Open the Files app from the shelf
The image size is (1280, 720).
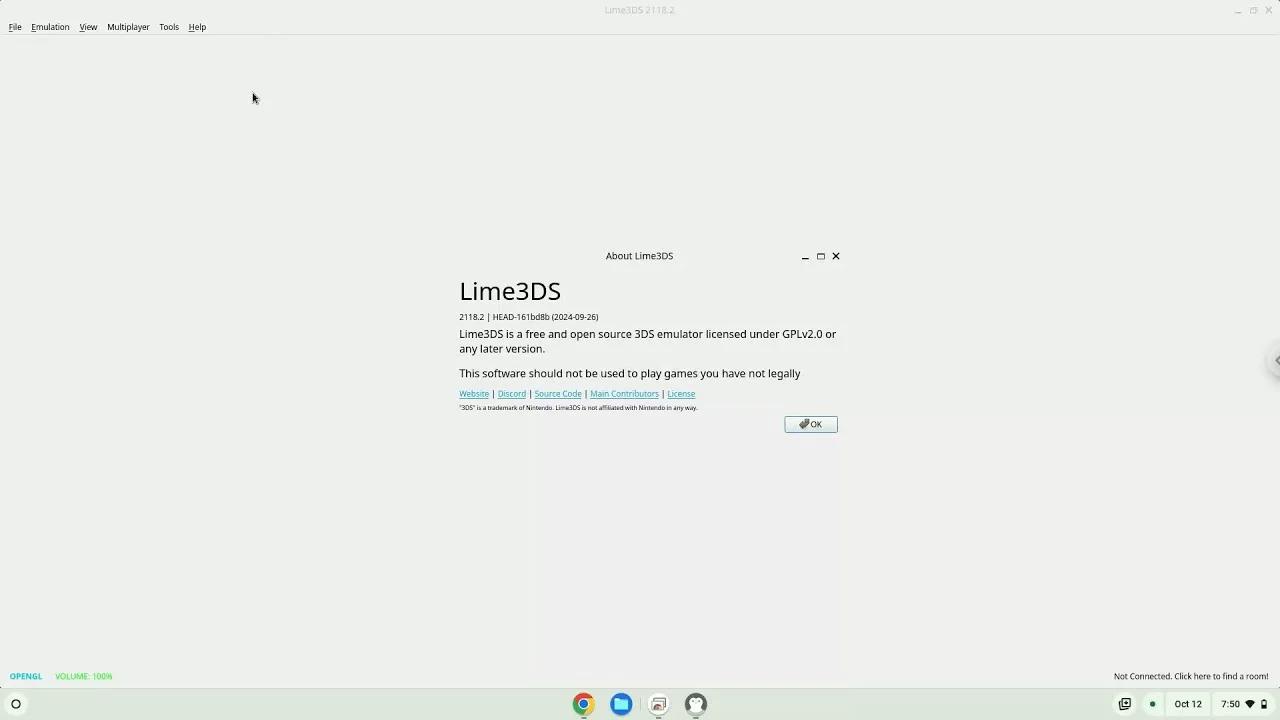[621, 704]
